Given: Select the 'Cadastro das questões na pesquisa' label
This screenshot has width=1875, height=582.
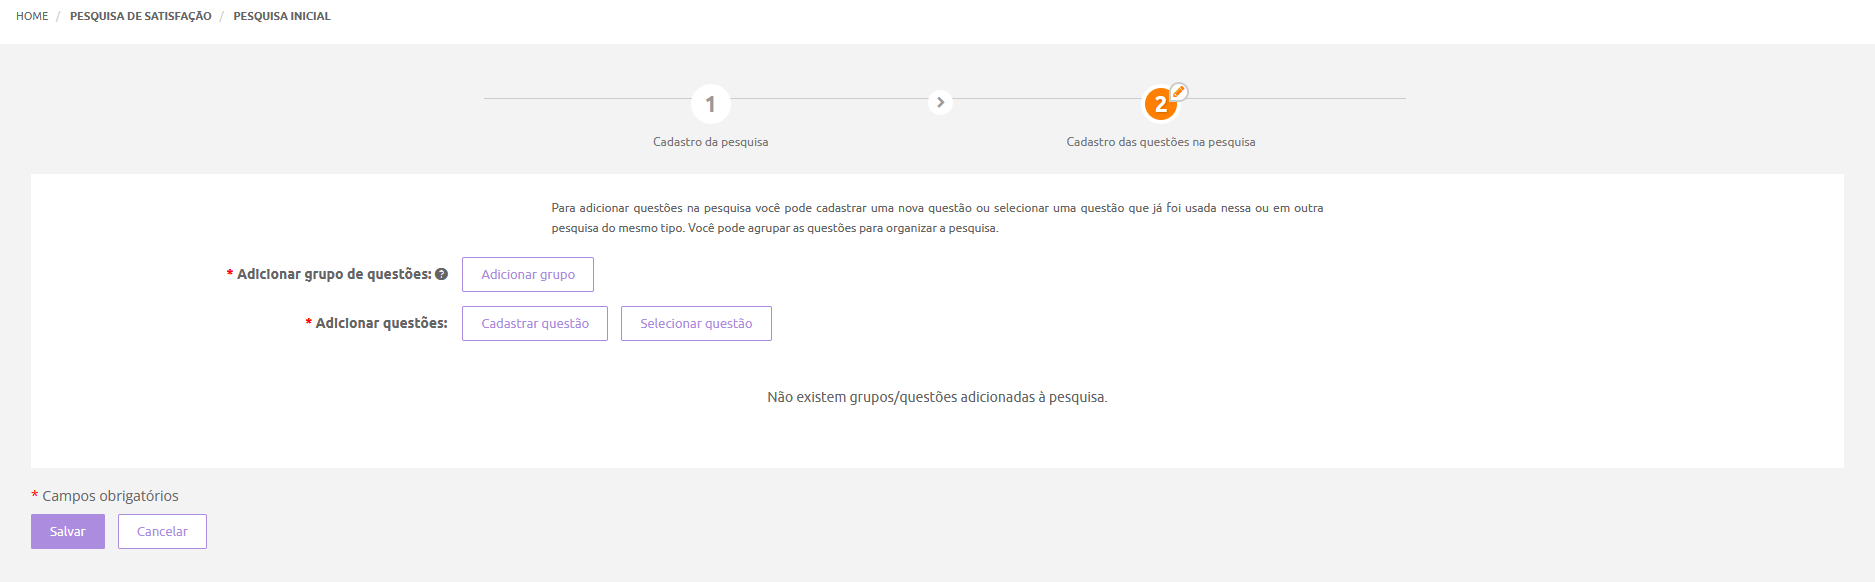Looking at the screenshot, I should 1160,142.
